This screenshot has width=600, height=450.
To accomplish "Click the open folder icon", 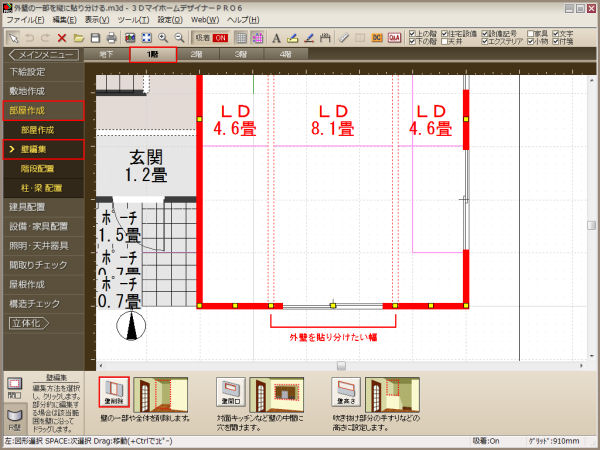I will point(78,37).
